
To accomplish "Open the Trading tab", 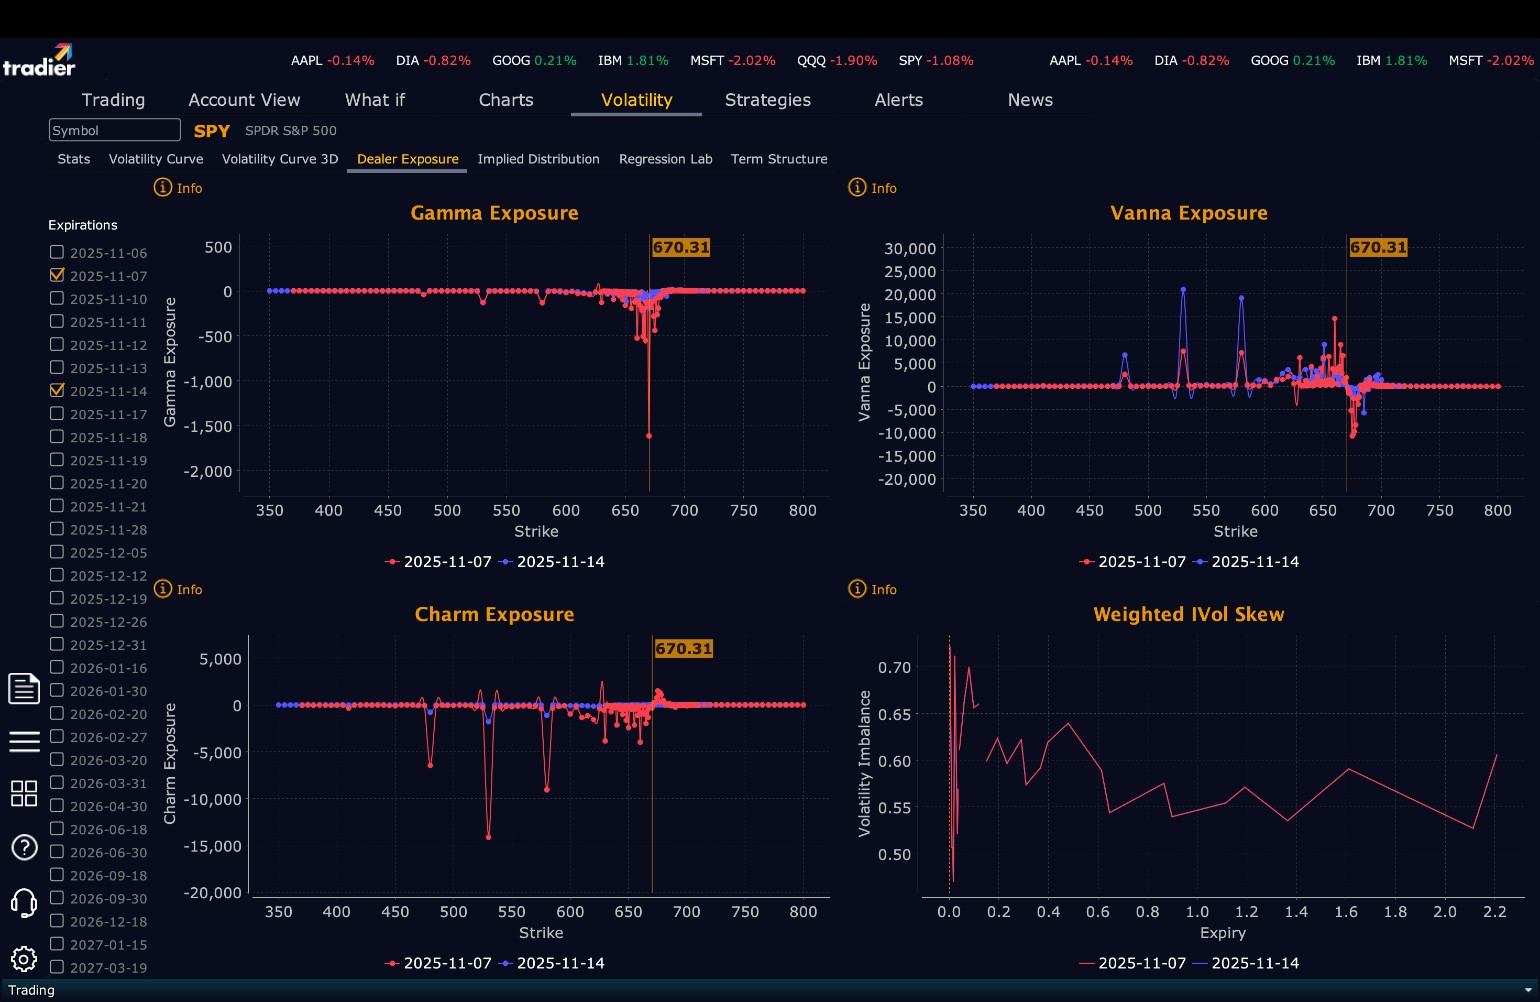I will [x=113, y=100].
